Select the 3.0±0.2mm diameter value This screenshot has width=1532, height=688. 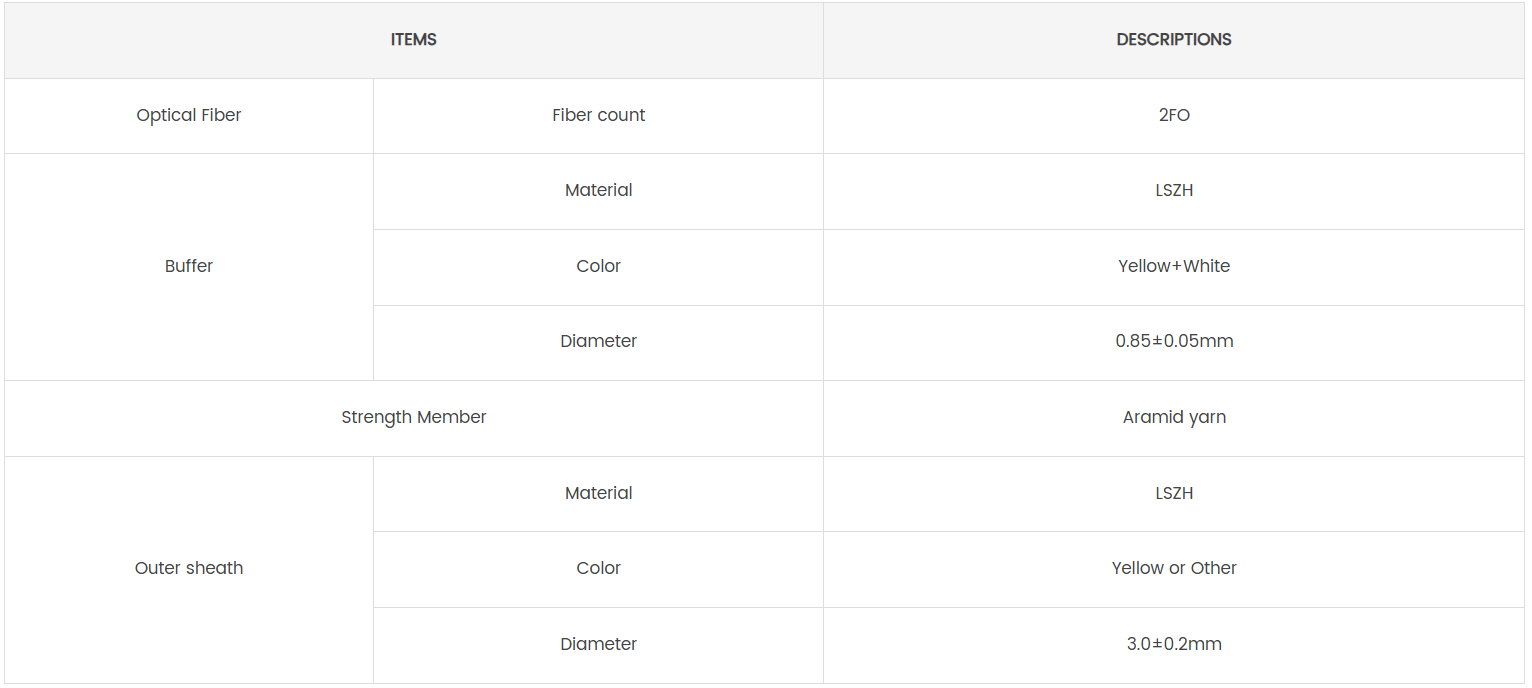(1174, 644)
